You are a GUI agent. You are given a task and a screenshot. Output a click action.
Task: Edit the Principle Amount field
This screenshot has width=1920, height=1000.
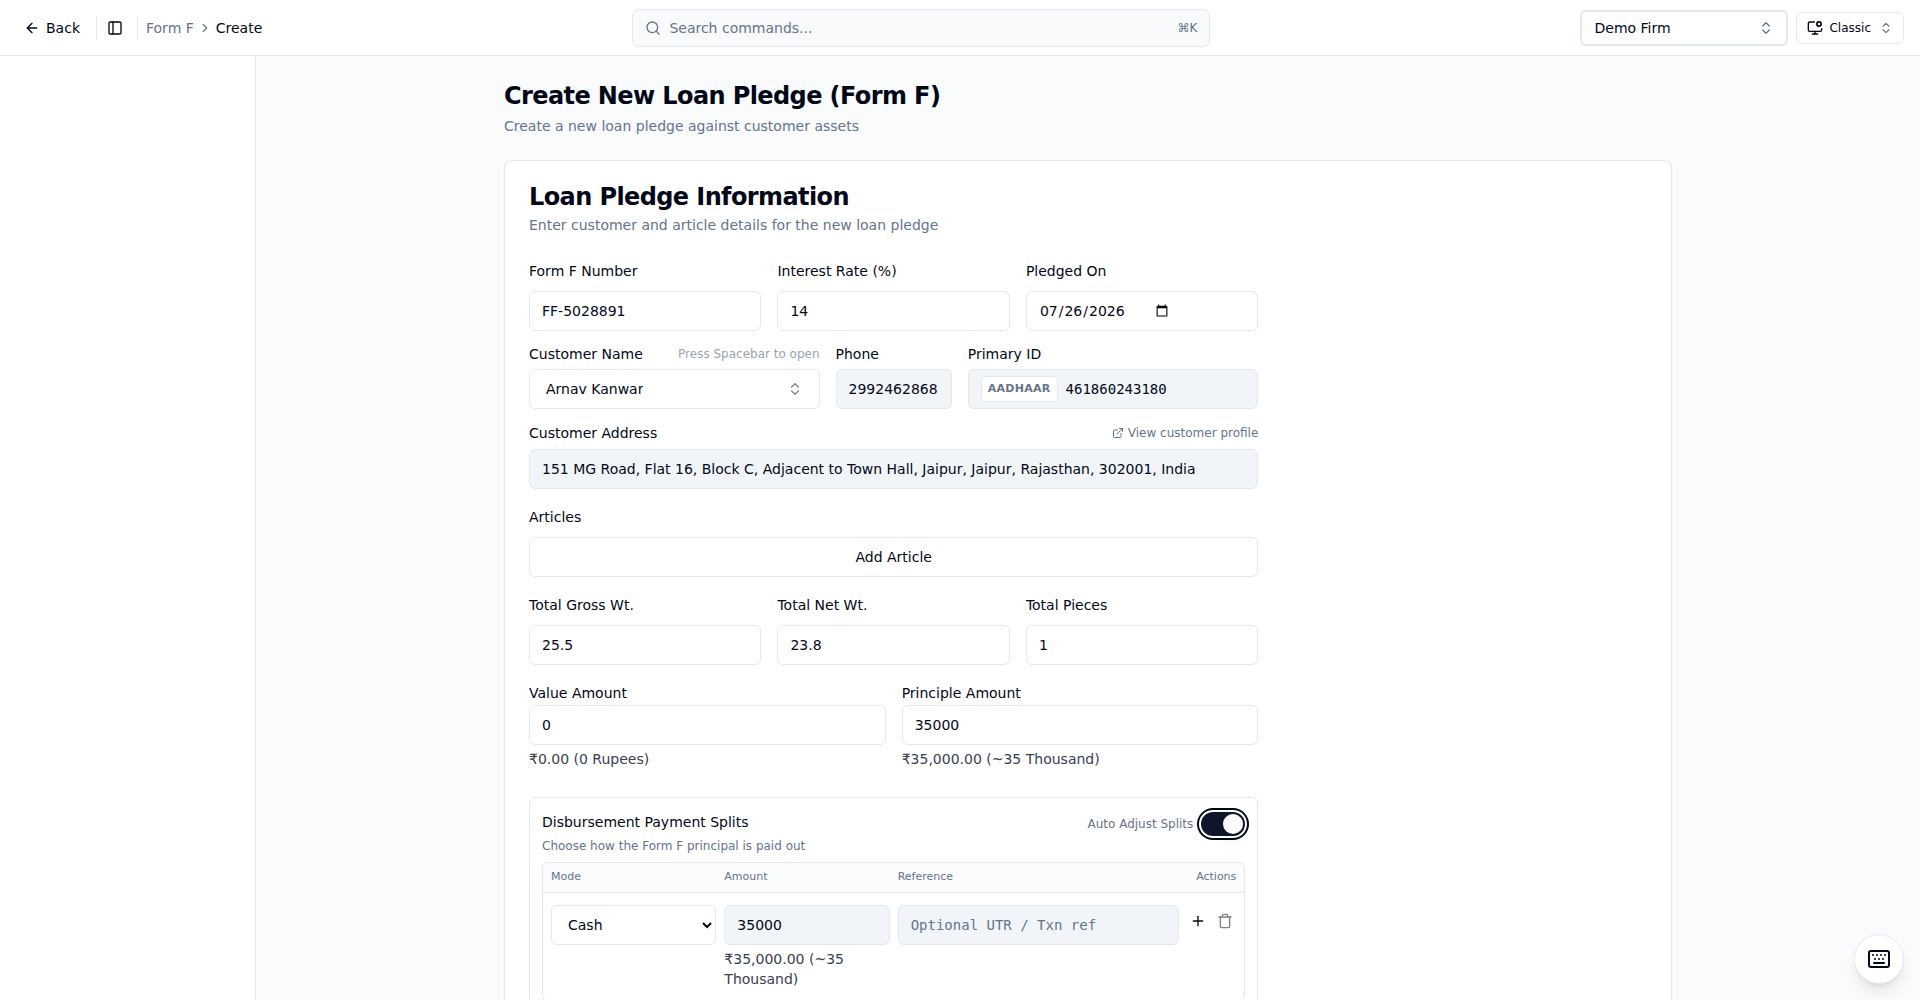pyautogui.click(x=1079, y=725)
